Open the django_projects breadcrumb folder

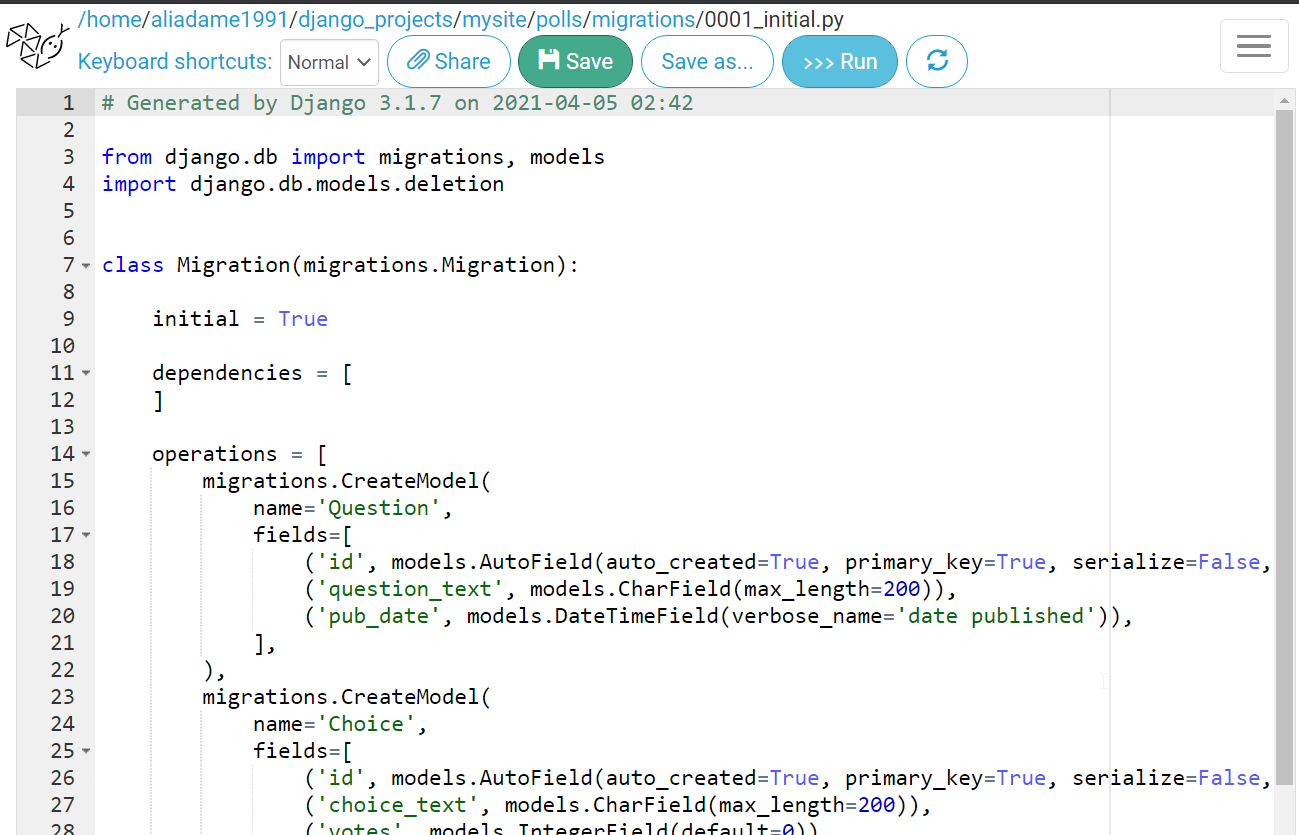coord(375,19)
